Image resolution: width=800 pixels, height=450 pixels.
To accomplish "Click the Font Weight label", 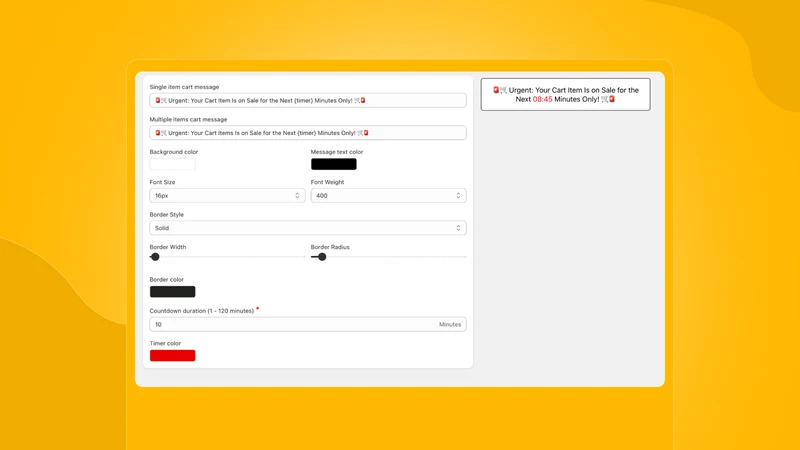I will [x=327, y=182].
